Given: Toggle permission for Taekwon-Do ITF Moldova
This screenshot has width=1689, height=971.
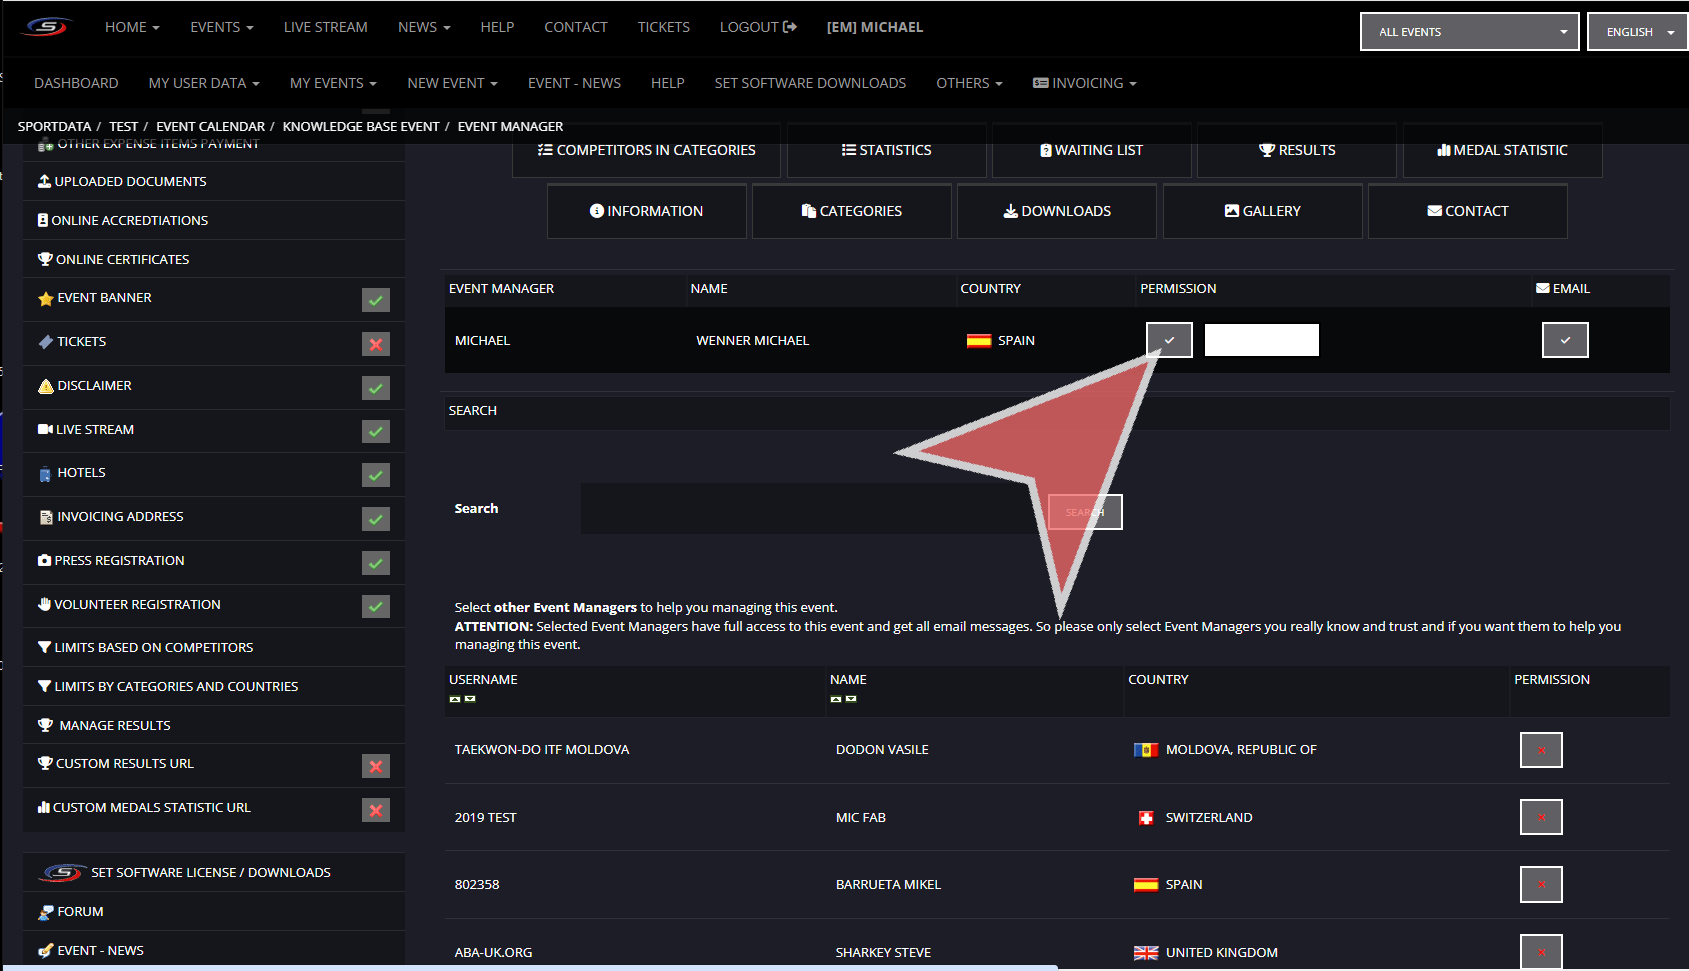Looking at the screenshot, I should pos(1541,750).
